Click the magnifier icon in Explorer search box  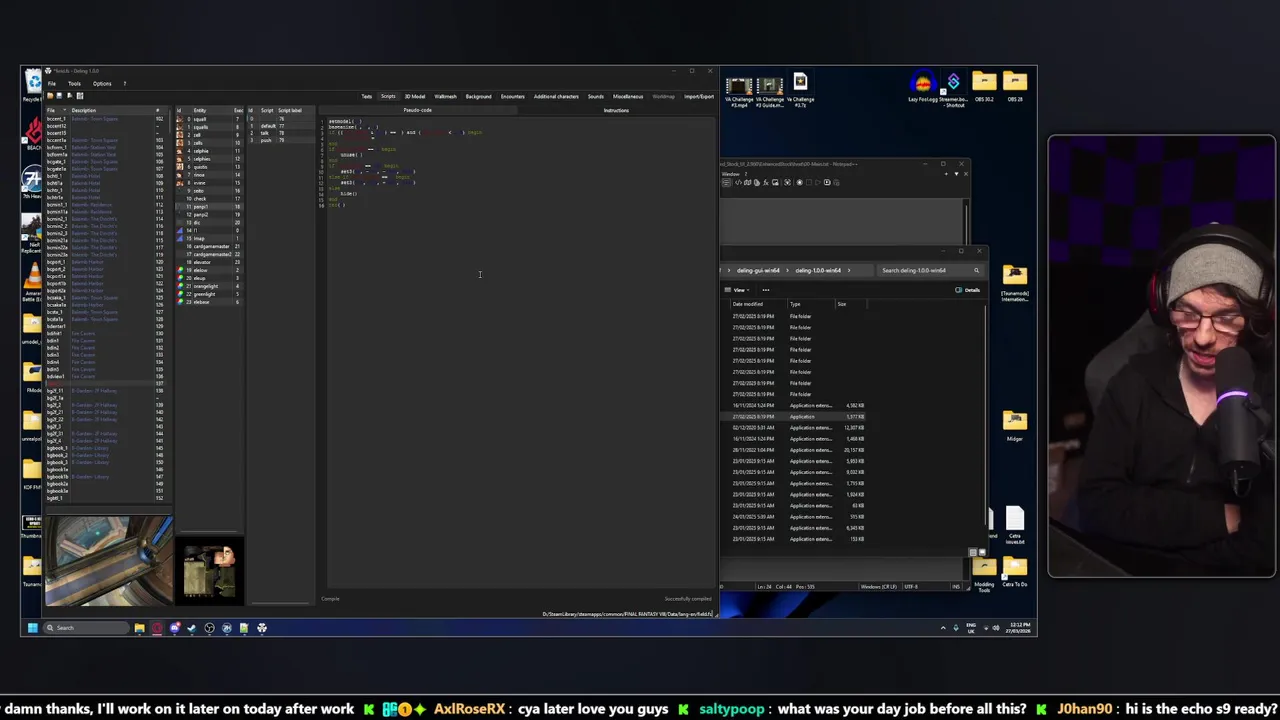[x=976, y=270]
